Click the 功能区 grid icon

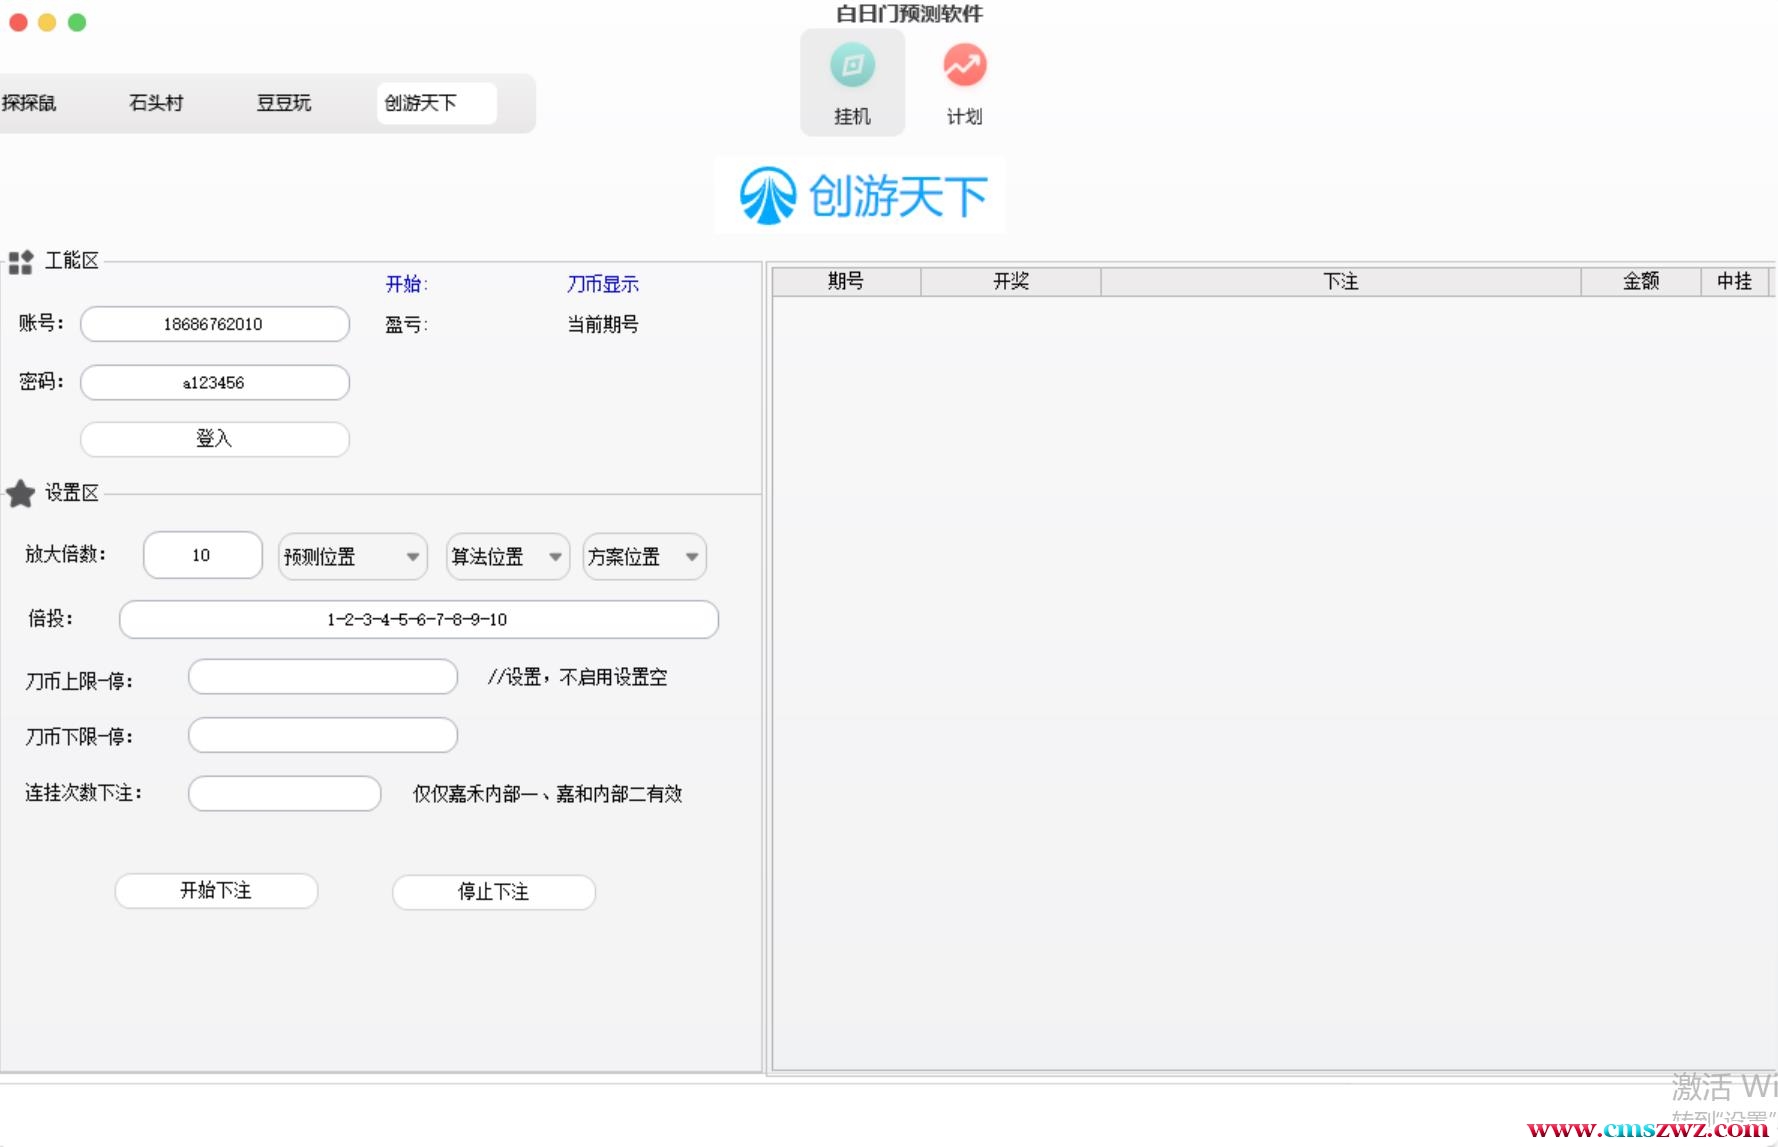(21, 262)
